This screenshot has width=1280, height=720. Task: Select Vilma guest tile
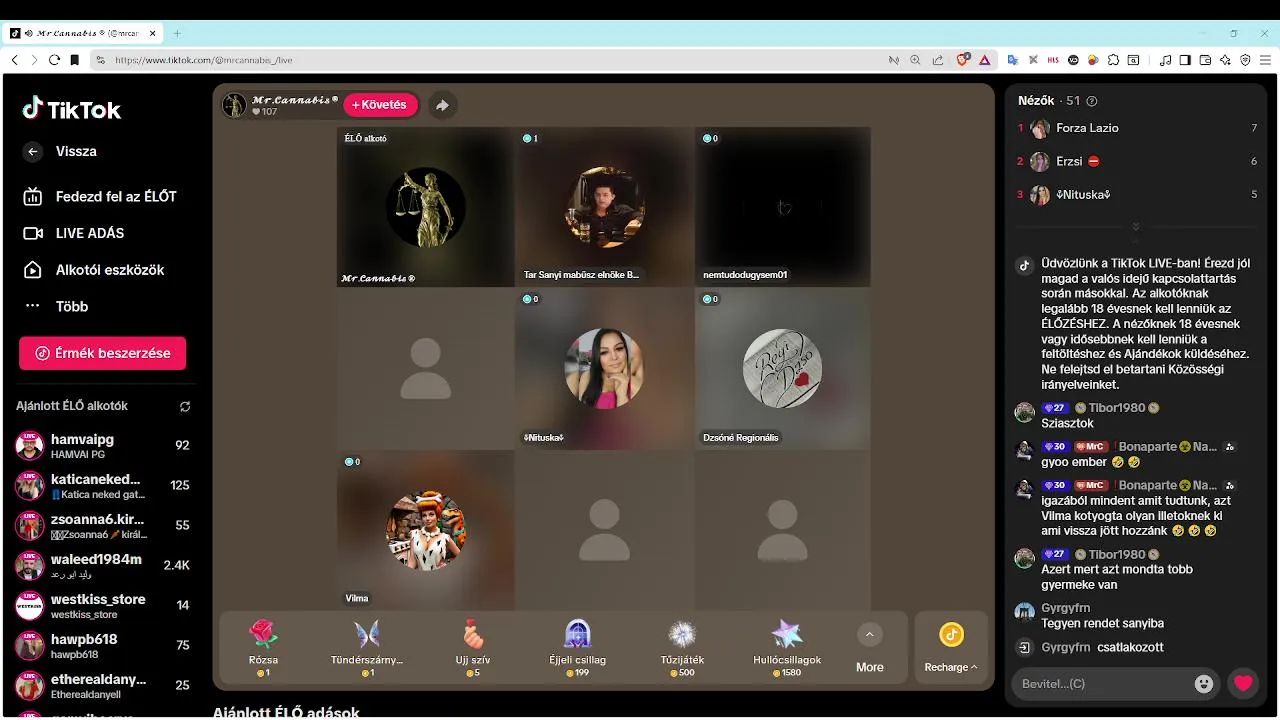[425, 530]
